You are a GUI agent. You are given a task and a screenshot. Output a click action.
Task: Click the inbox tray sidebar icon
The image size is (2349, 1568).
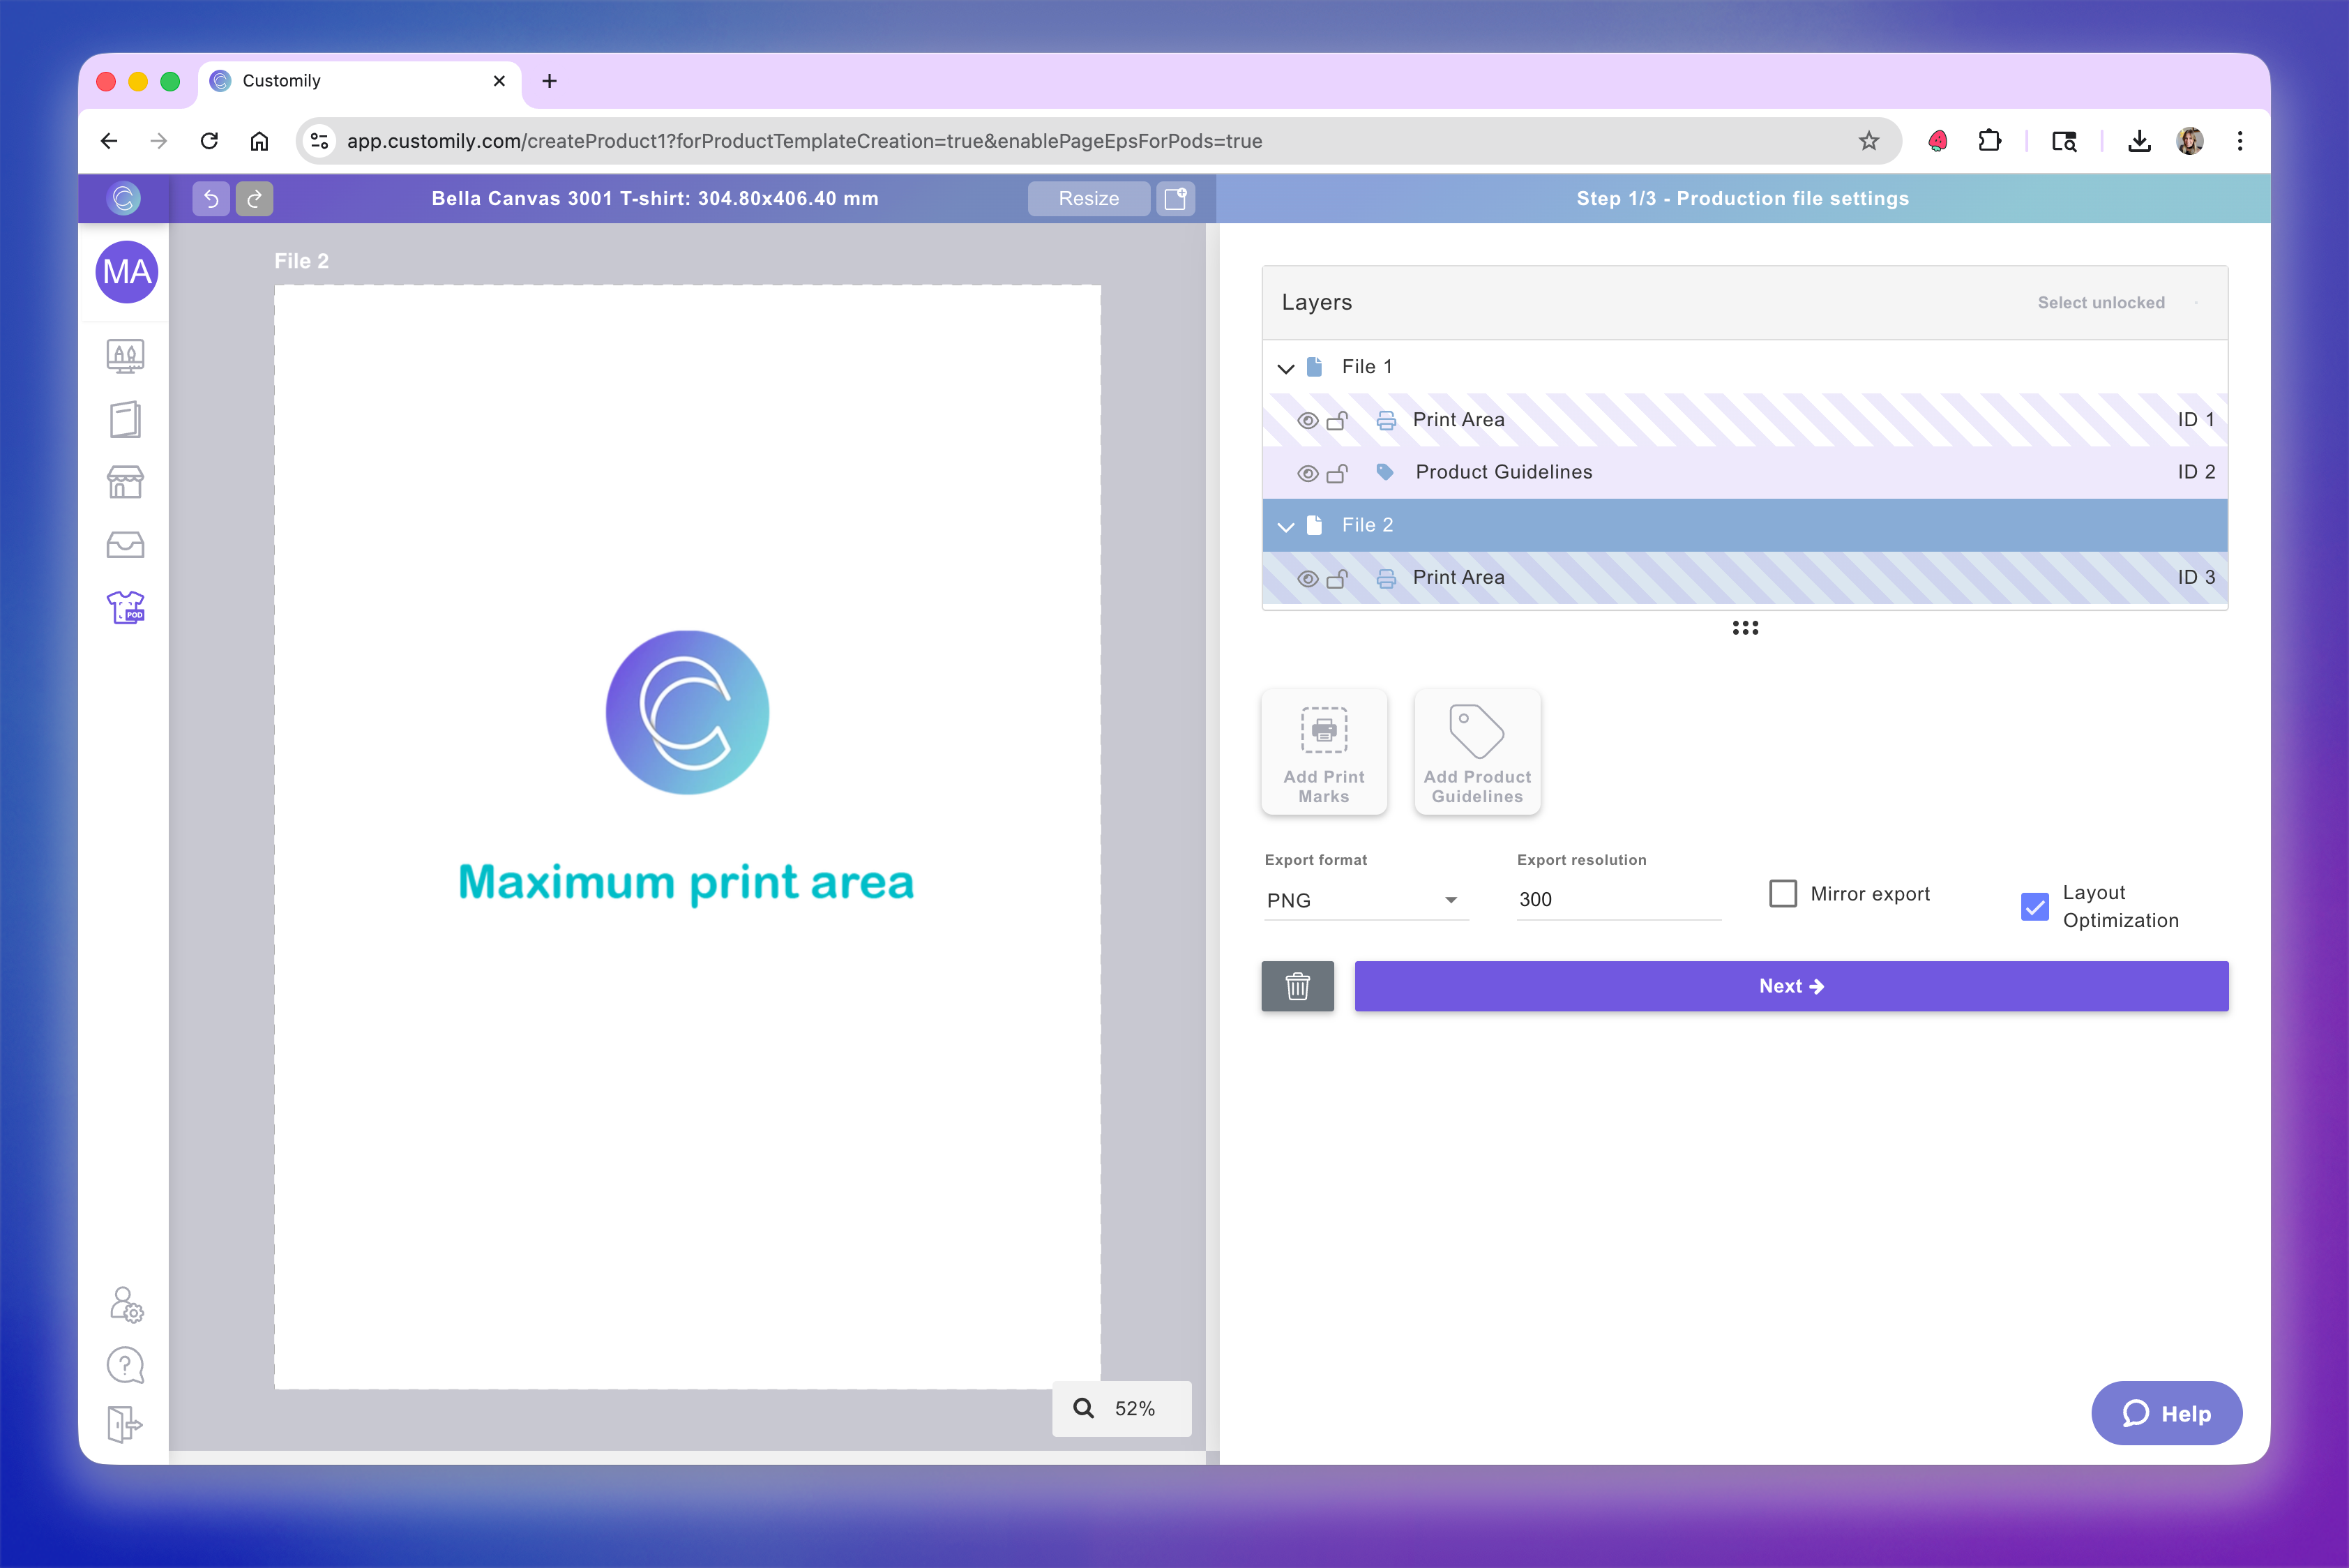[126, 545]
